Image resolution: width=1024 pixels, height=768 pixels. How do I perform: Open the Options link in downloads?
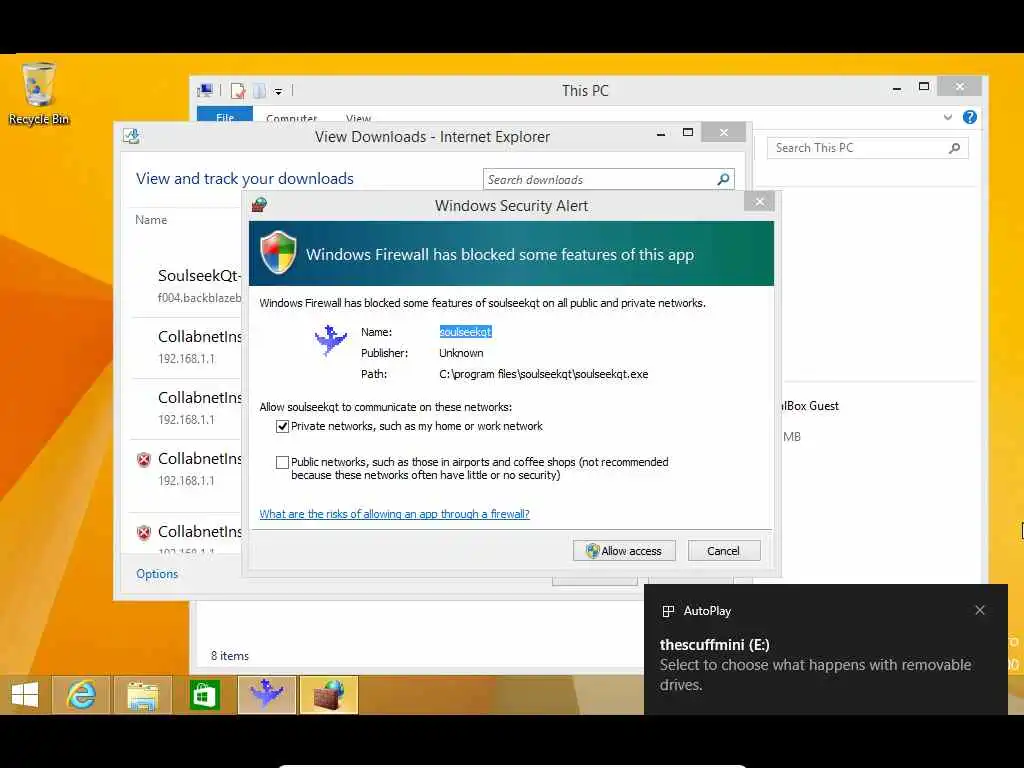157,573
